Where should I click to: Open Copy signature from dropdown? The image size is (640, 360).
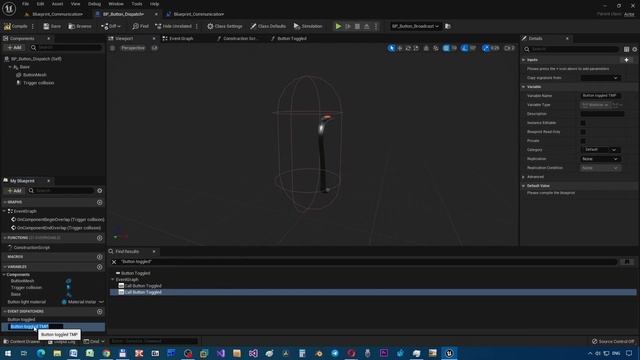tap(600, 78)
